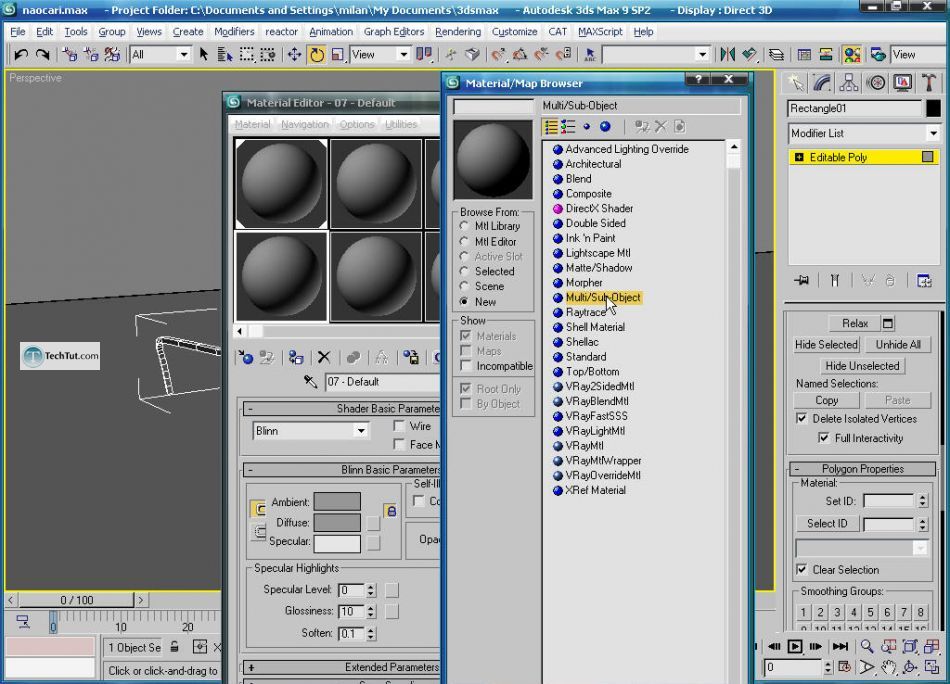Toggle Clear Selection checkbox
Image resolution: width=950 pixels, height=684 pixels.
point(802,569)
